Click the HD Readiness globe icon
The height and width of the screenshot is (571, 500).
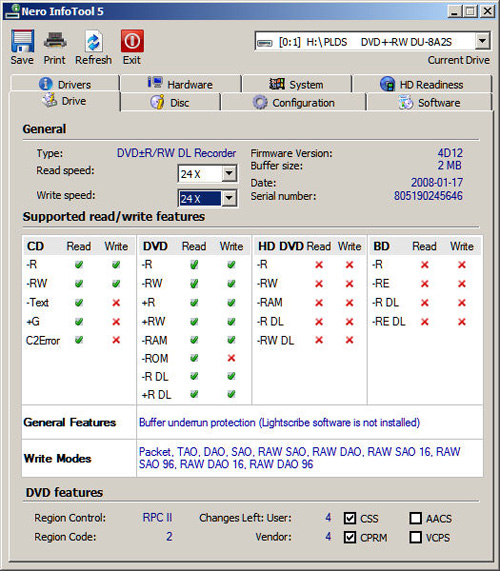(387, 84)
